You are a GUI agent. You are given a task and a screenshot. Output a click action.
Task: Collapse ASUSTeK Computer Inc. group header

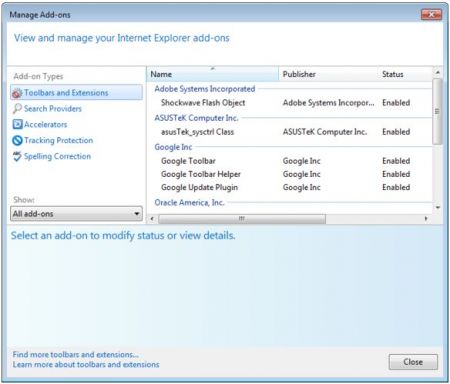[196, 118]
